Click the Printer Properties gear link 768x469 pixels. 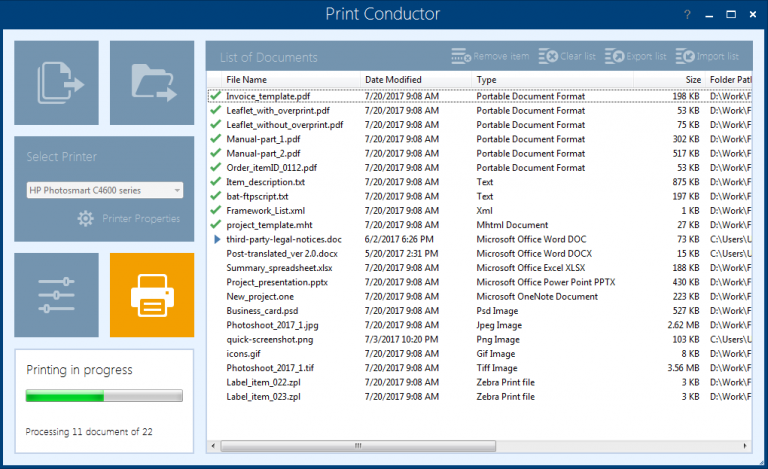129,218
